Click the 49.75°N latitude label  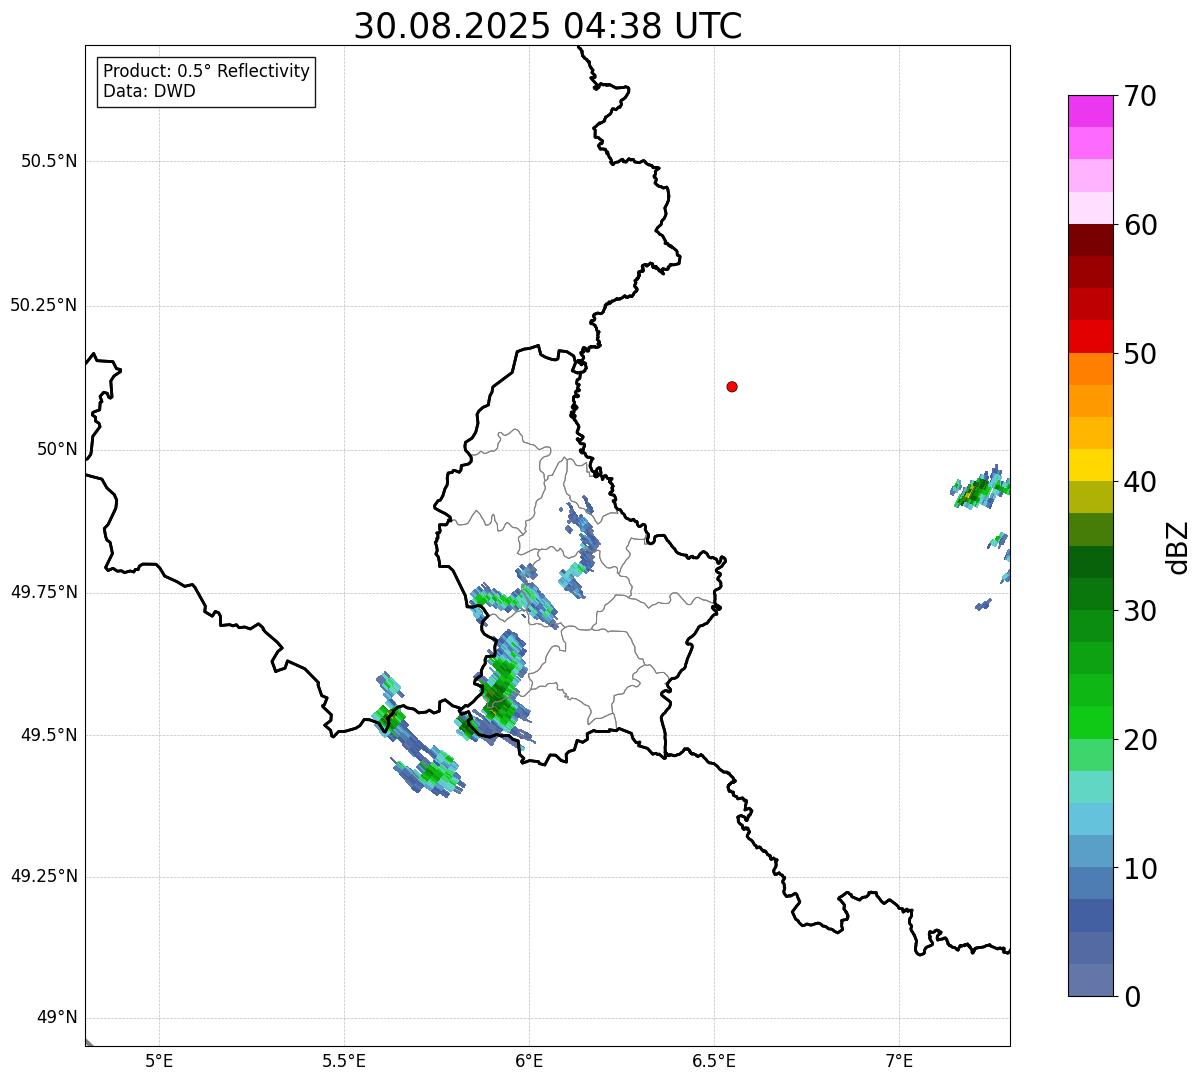[43, 592]
